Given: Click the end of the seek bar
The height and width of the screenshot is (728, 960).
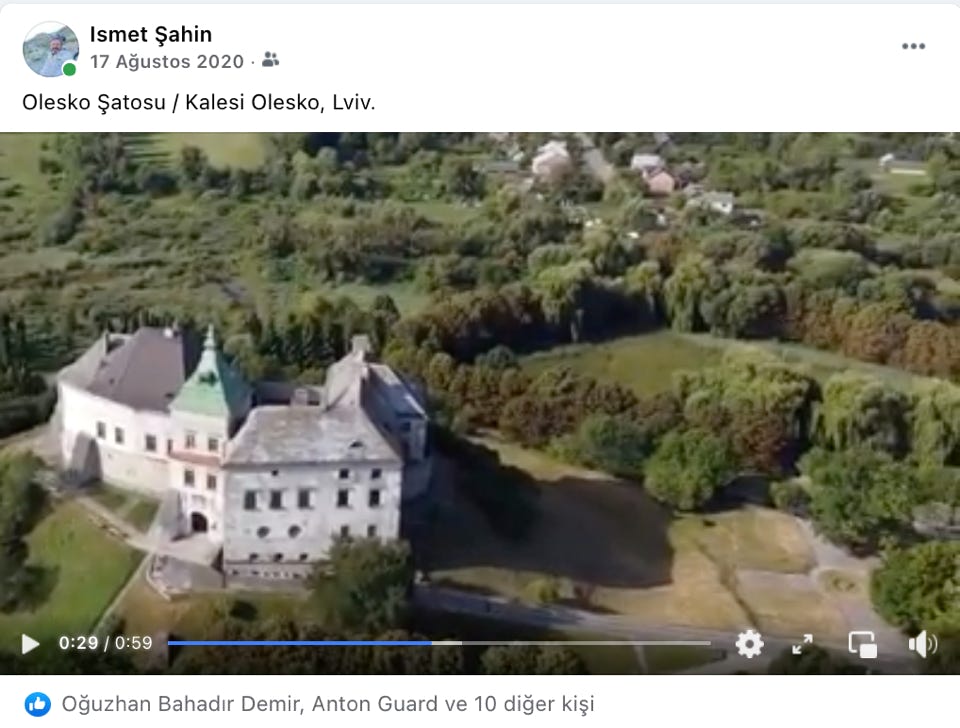Looking at the screenshot, I should 708,643.
